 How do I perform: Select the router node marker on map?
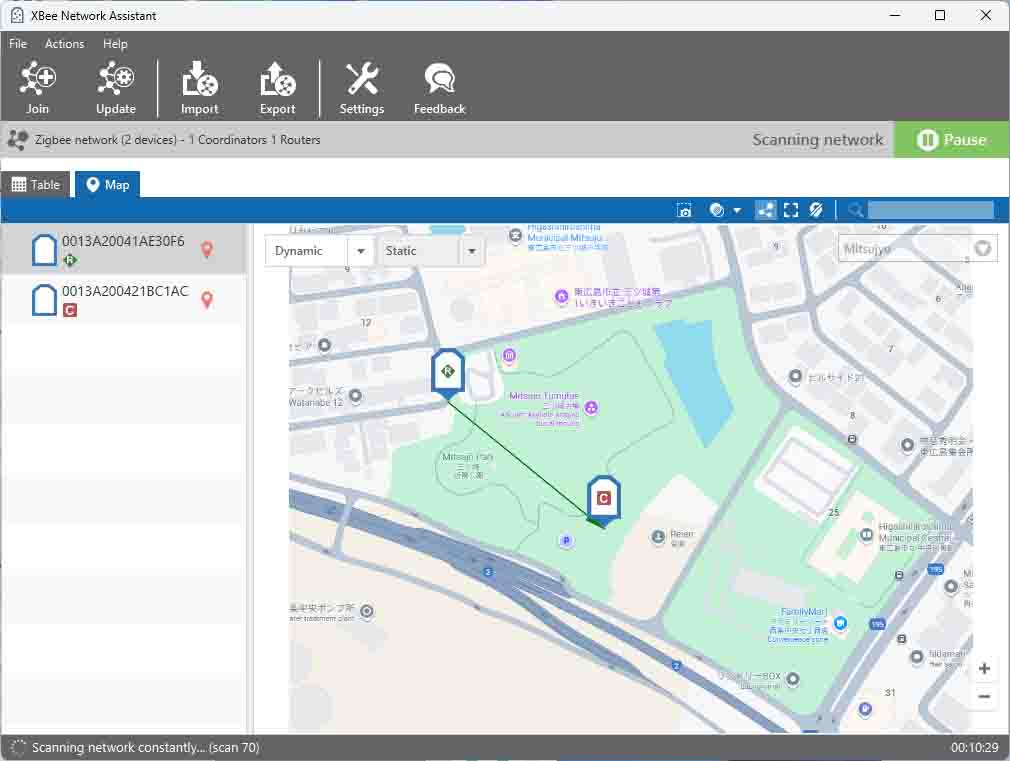pyautogui.click(x=448, y=374)
